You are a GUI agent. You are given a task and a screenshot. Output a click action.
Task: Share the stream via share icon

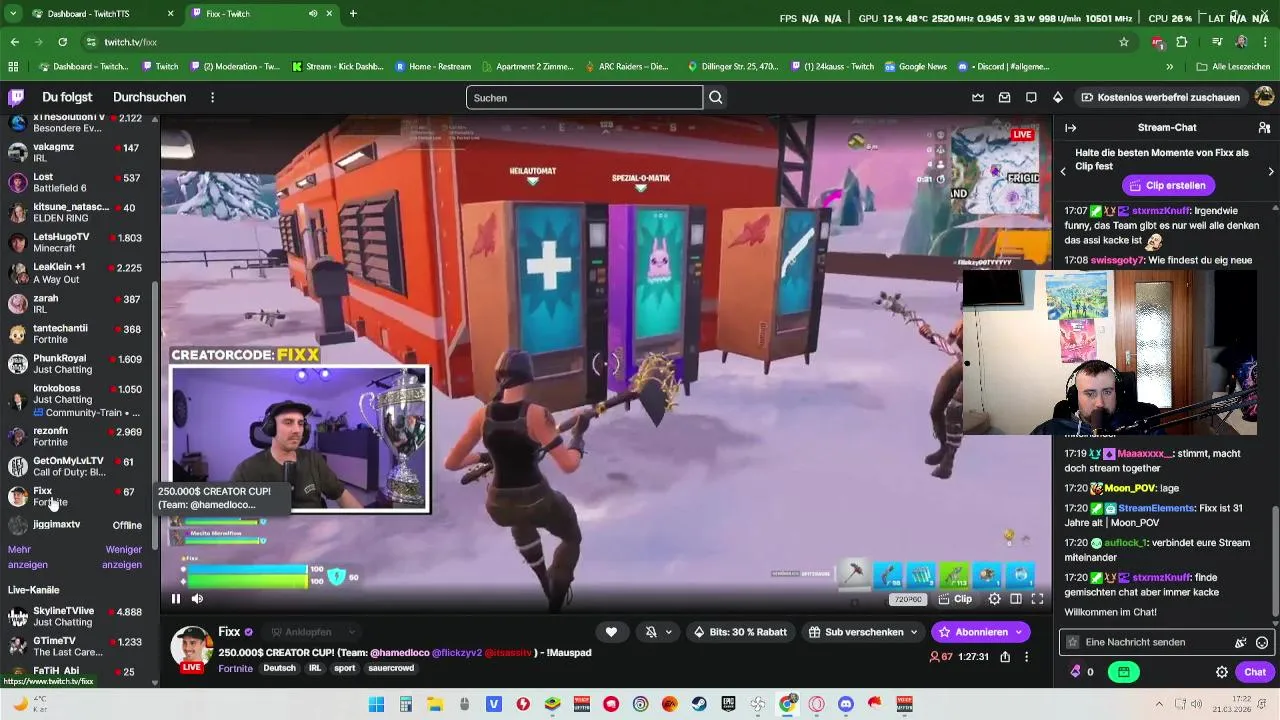coord(1005,657)
